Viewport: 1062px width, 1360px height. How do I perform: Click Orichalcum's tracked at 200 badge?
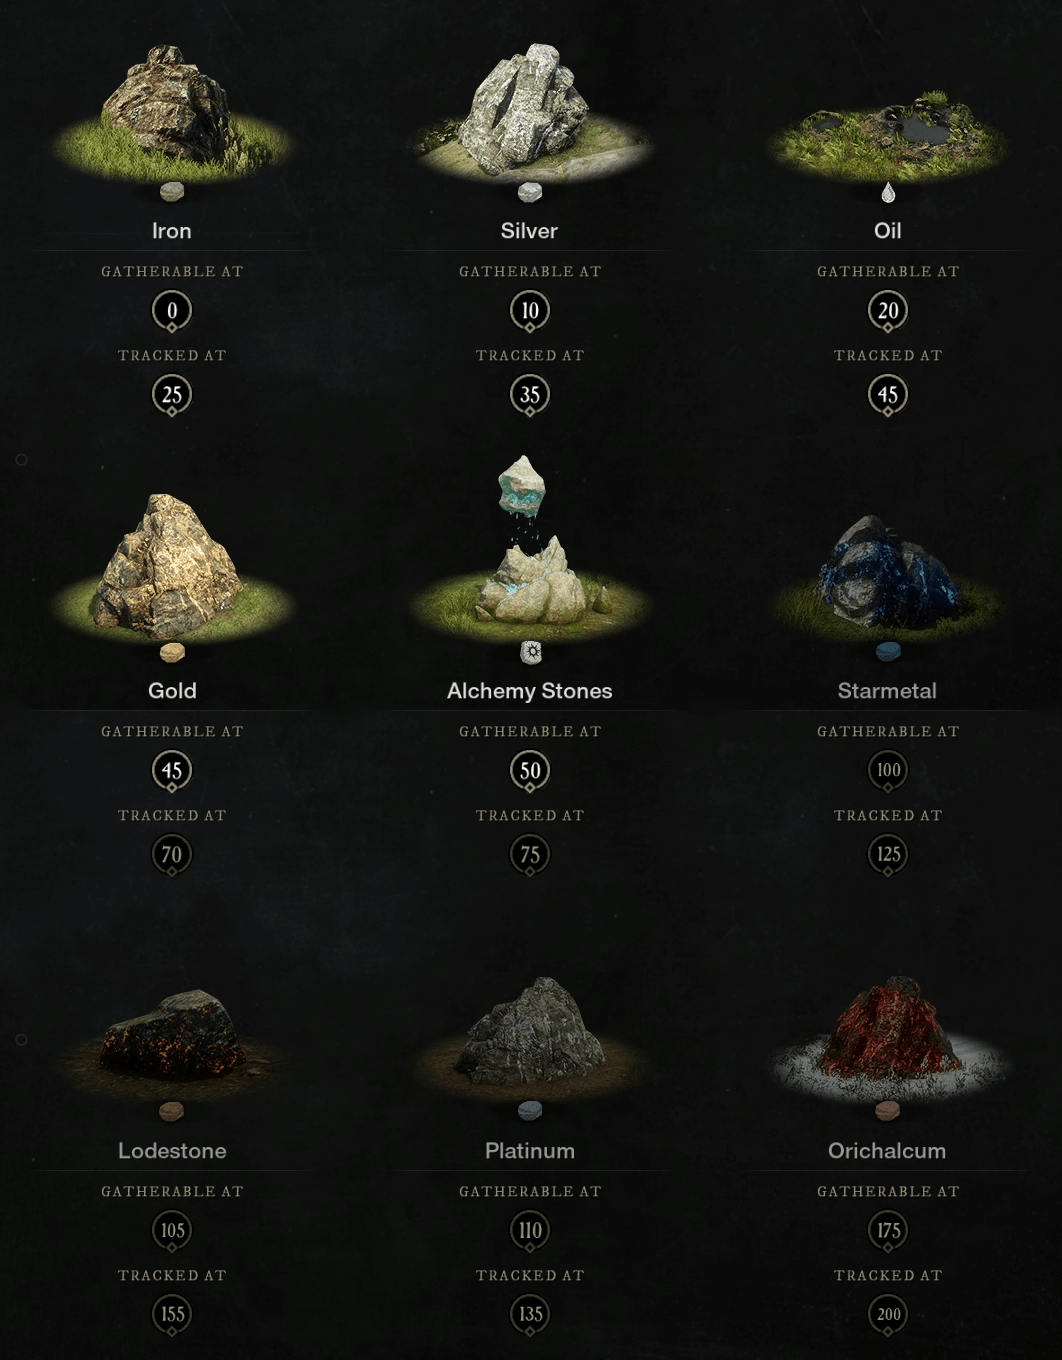coord(888,1315)
